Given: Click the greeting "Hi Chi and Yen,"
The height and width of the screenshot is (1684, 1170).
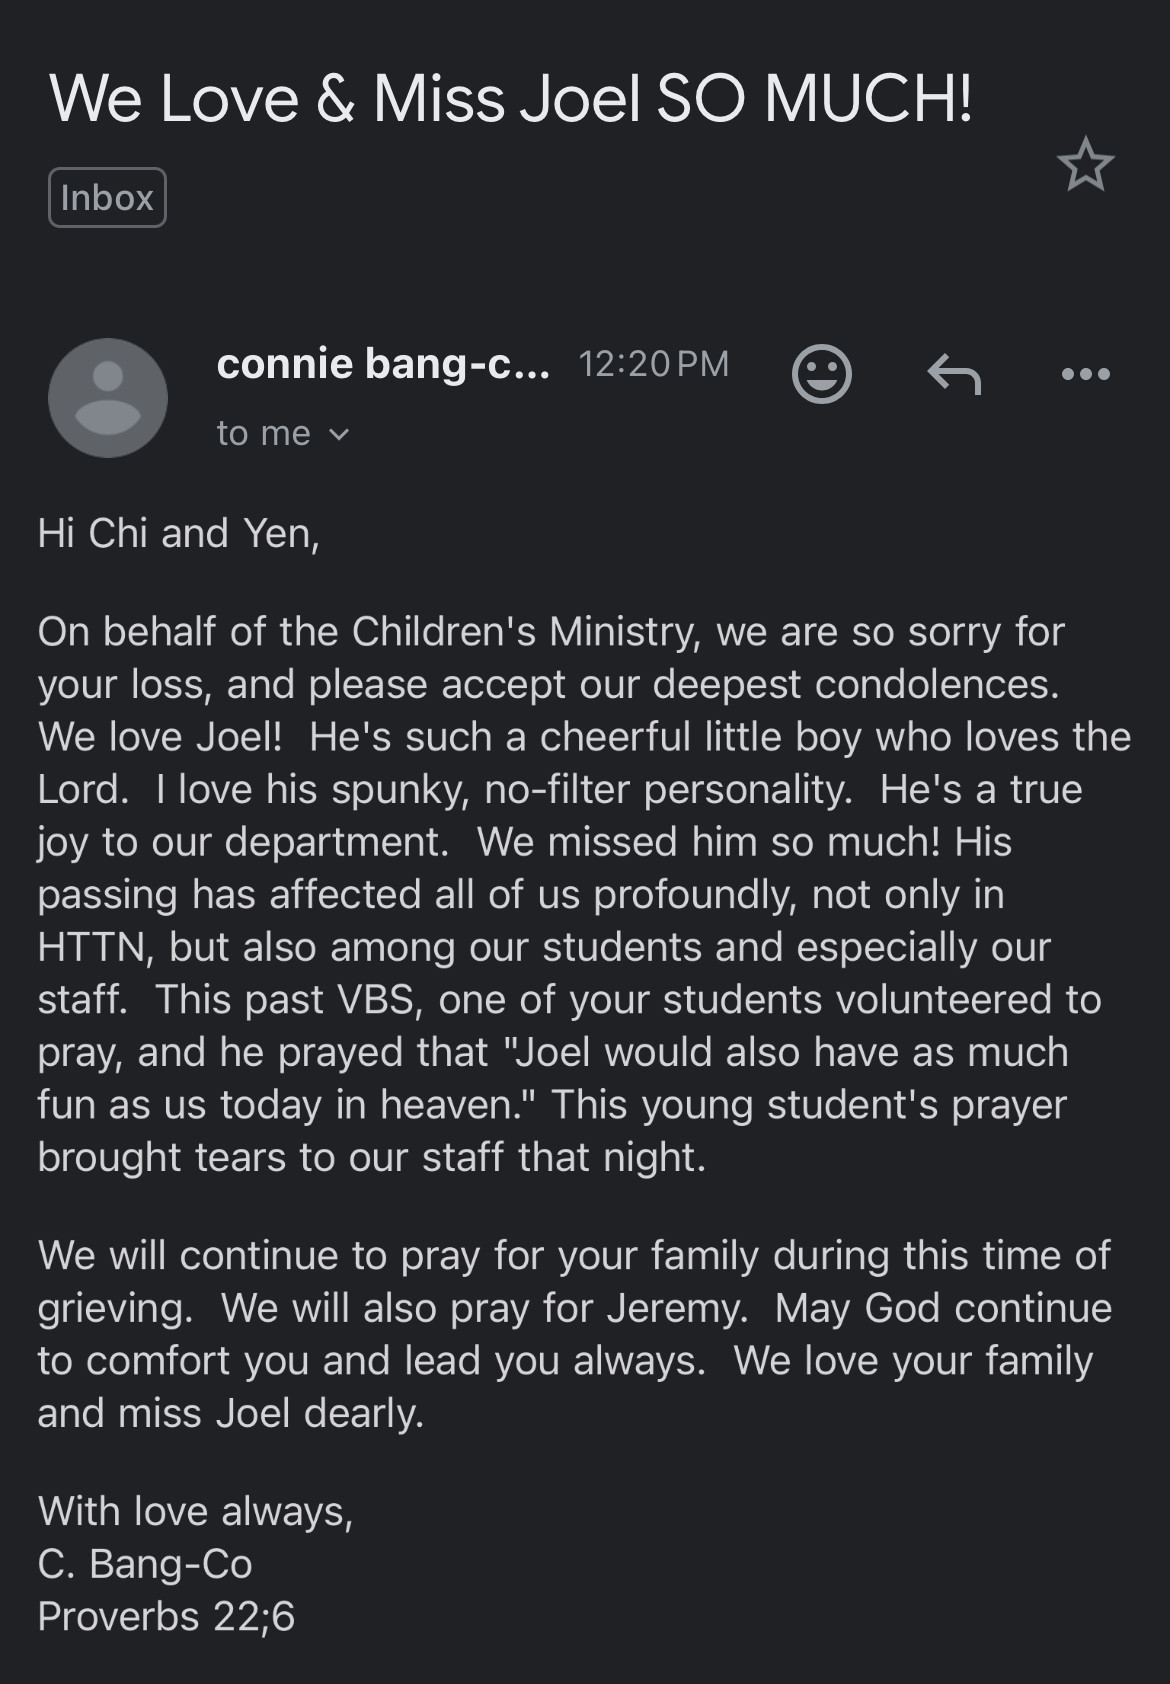Looking at the screenshot, I should coord(178,533).
